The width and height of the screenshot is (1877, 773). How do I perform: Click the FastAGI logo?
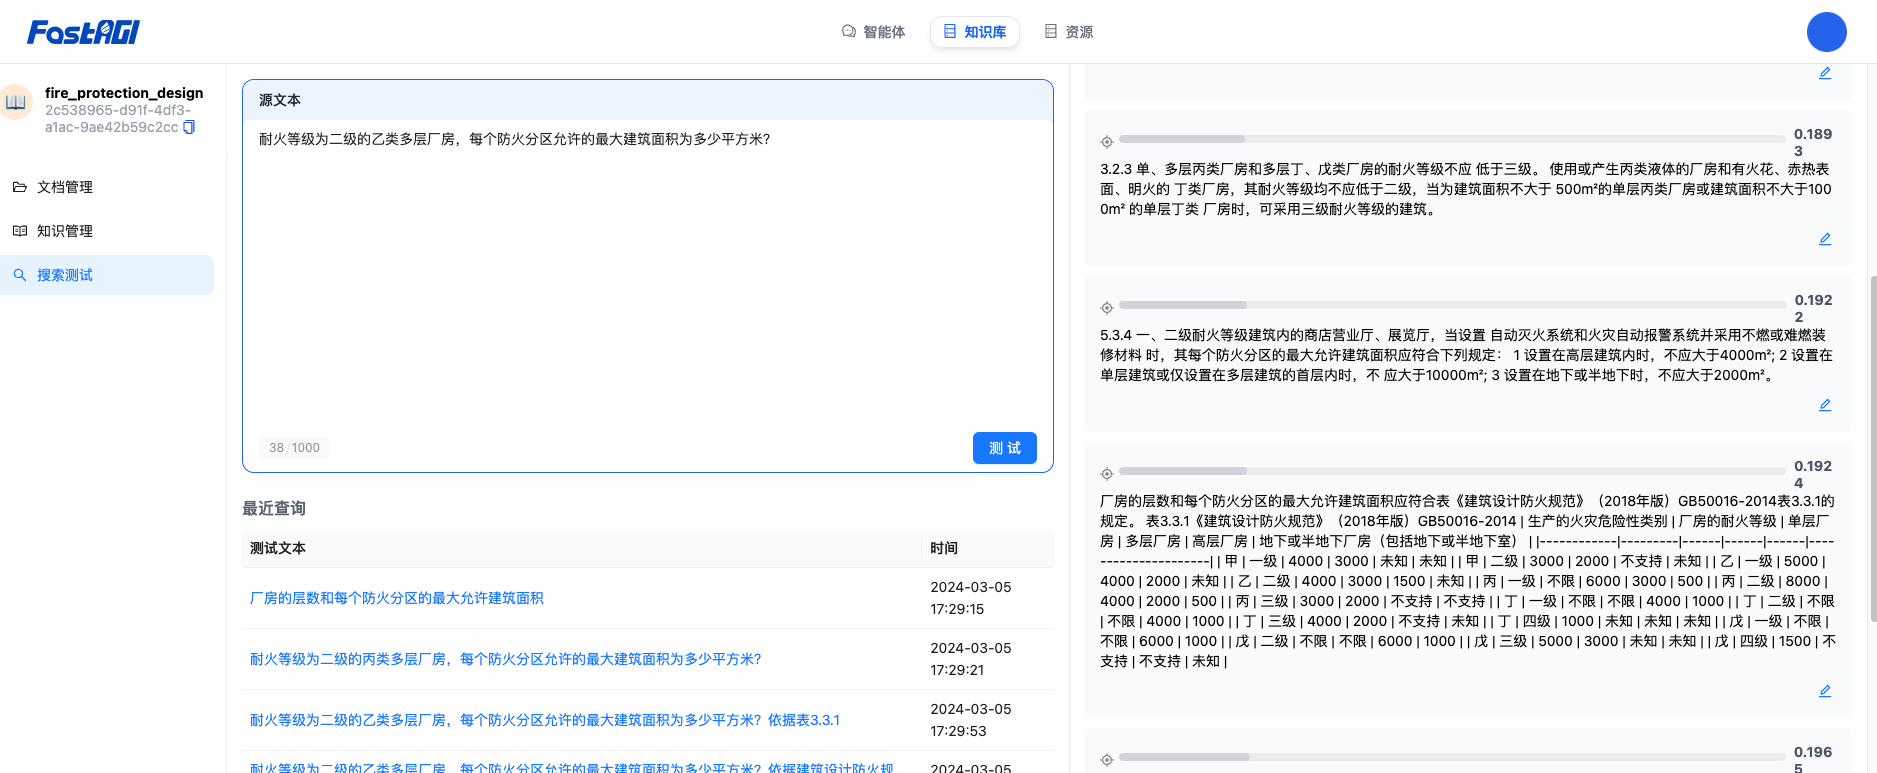(83, 32)
